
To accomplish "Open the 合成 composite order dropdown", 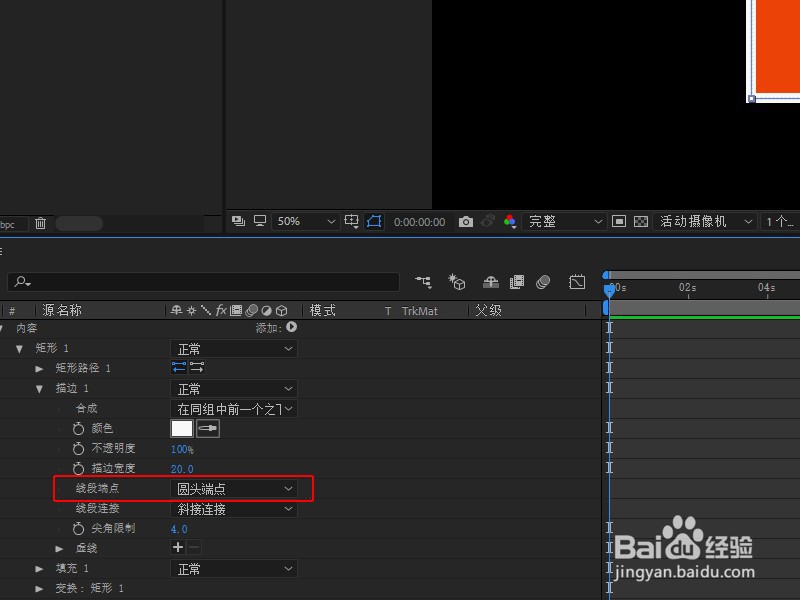I will (x=234, y=409).
